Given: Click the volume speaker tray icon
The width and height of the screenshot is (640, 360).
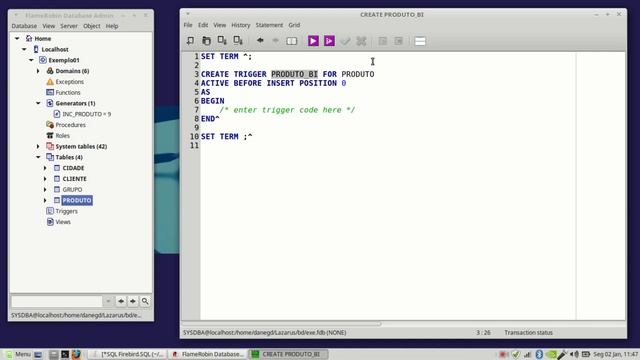Looking at the screenshot, I should point(573,354).
